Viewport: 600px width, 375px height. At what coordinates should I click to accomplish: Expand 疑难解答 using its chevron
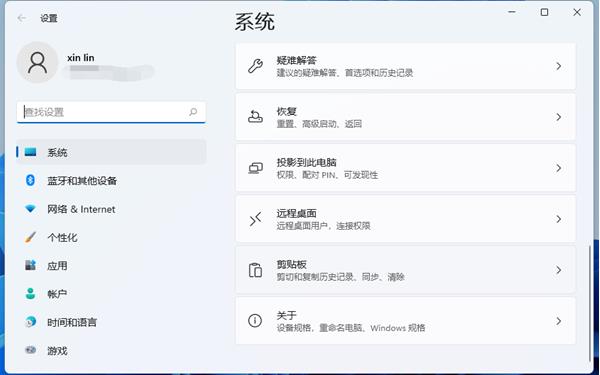click(559, 66)
